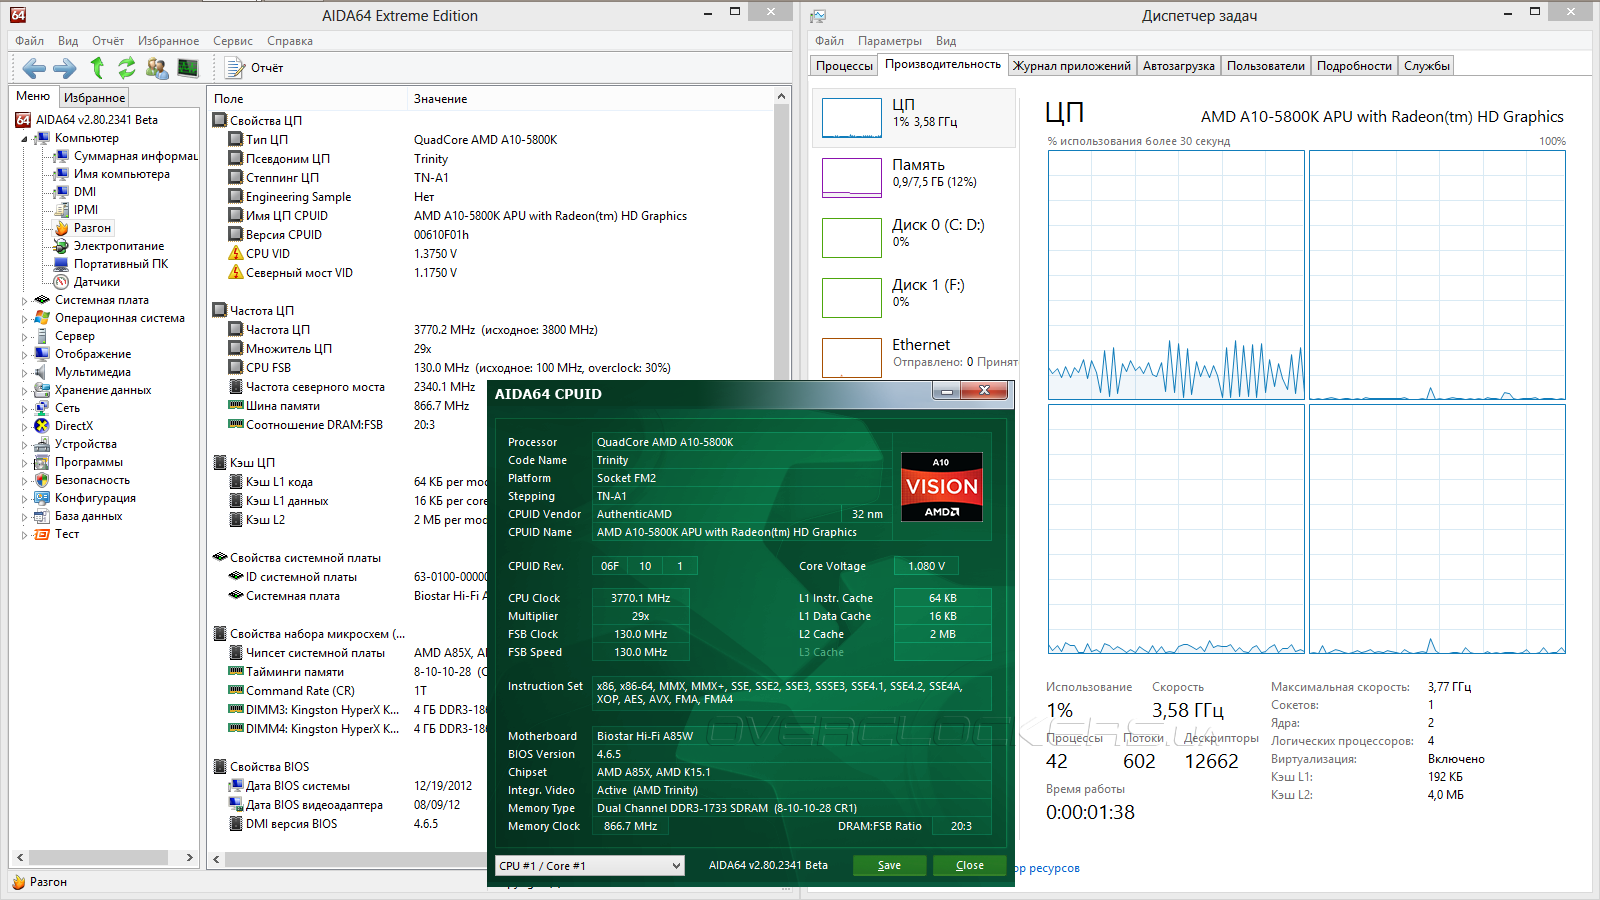This screenshot has width=1600, height=900.
Task: Switch to the Процессы tab
Action: tap(844, 66)
